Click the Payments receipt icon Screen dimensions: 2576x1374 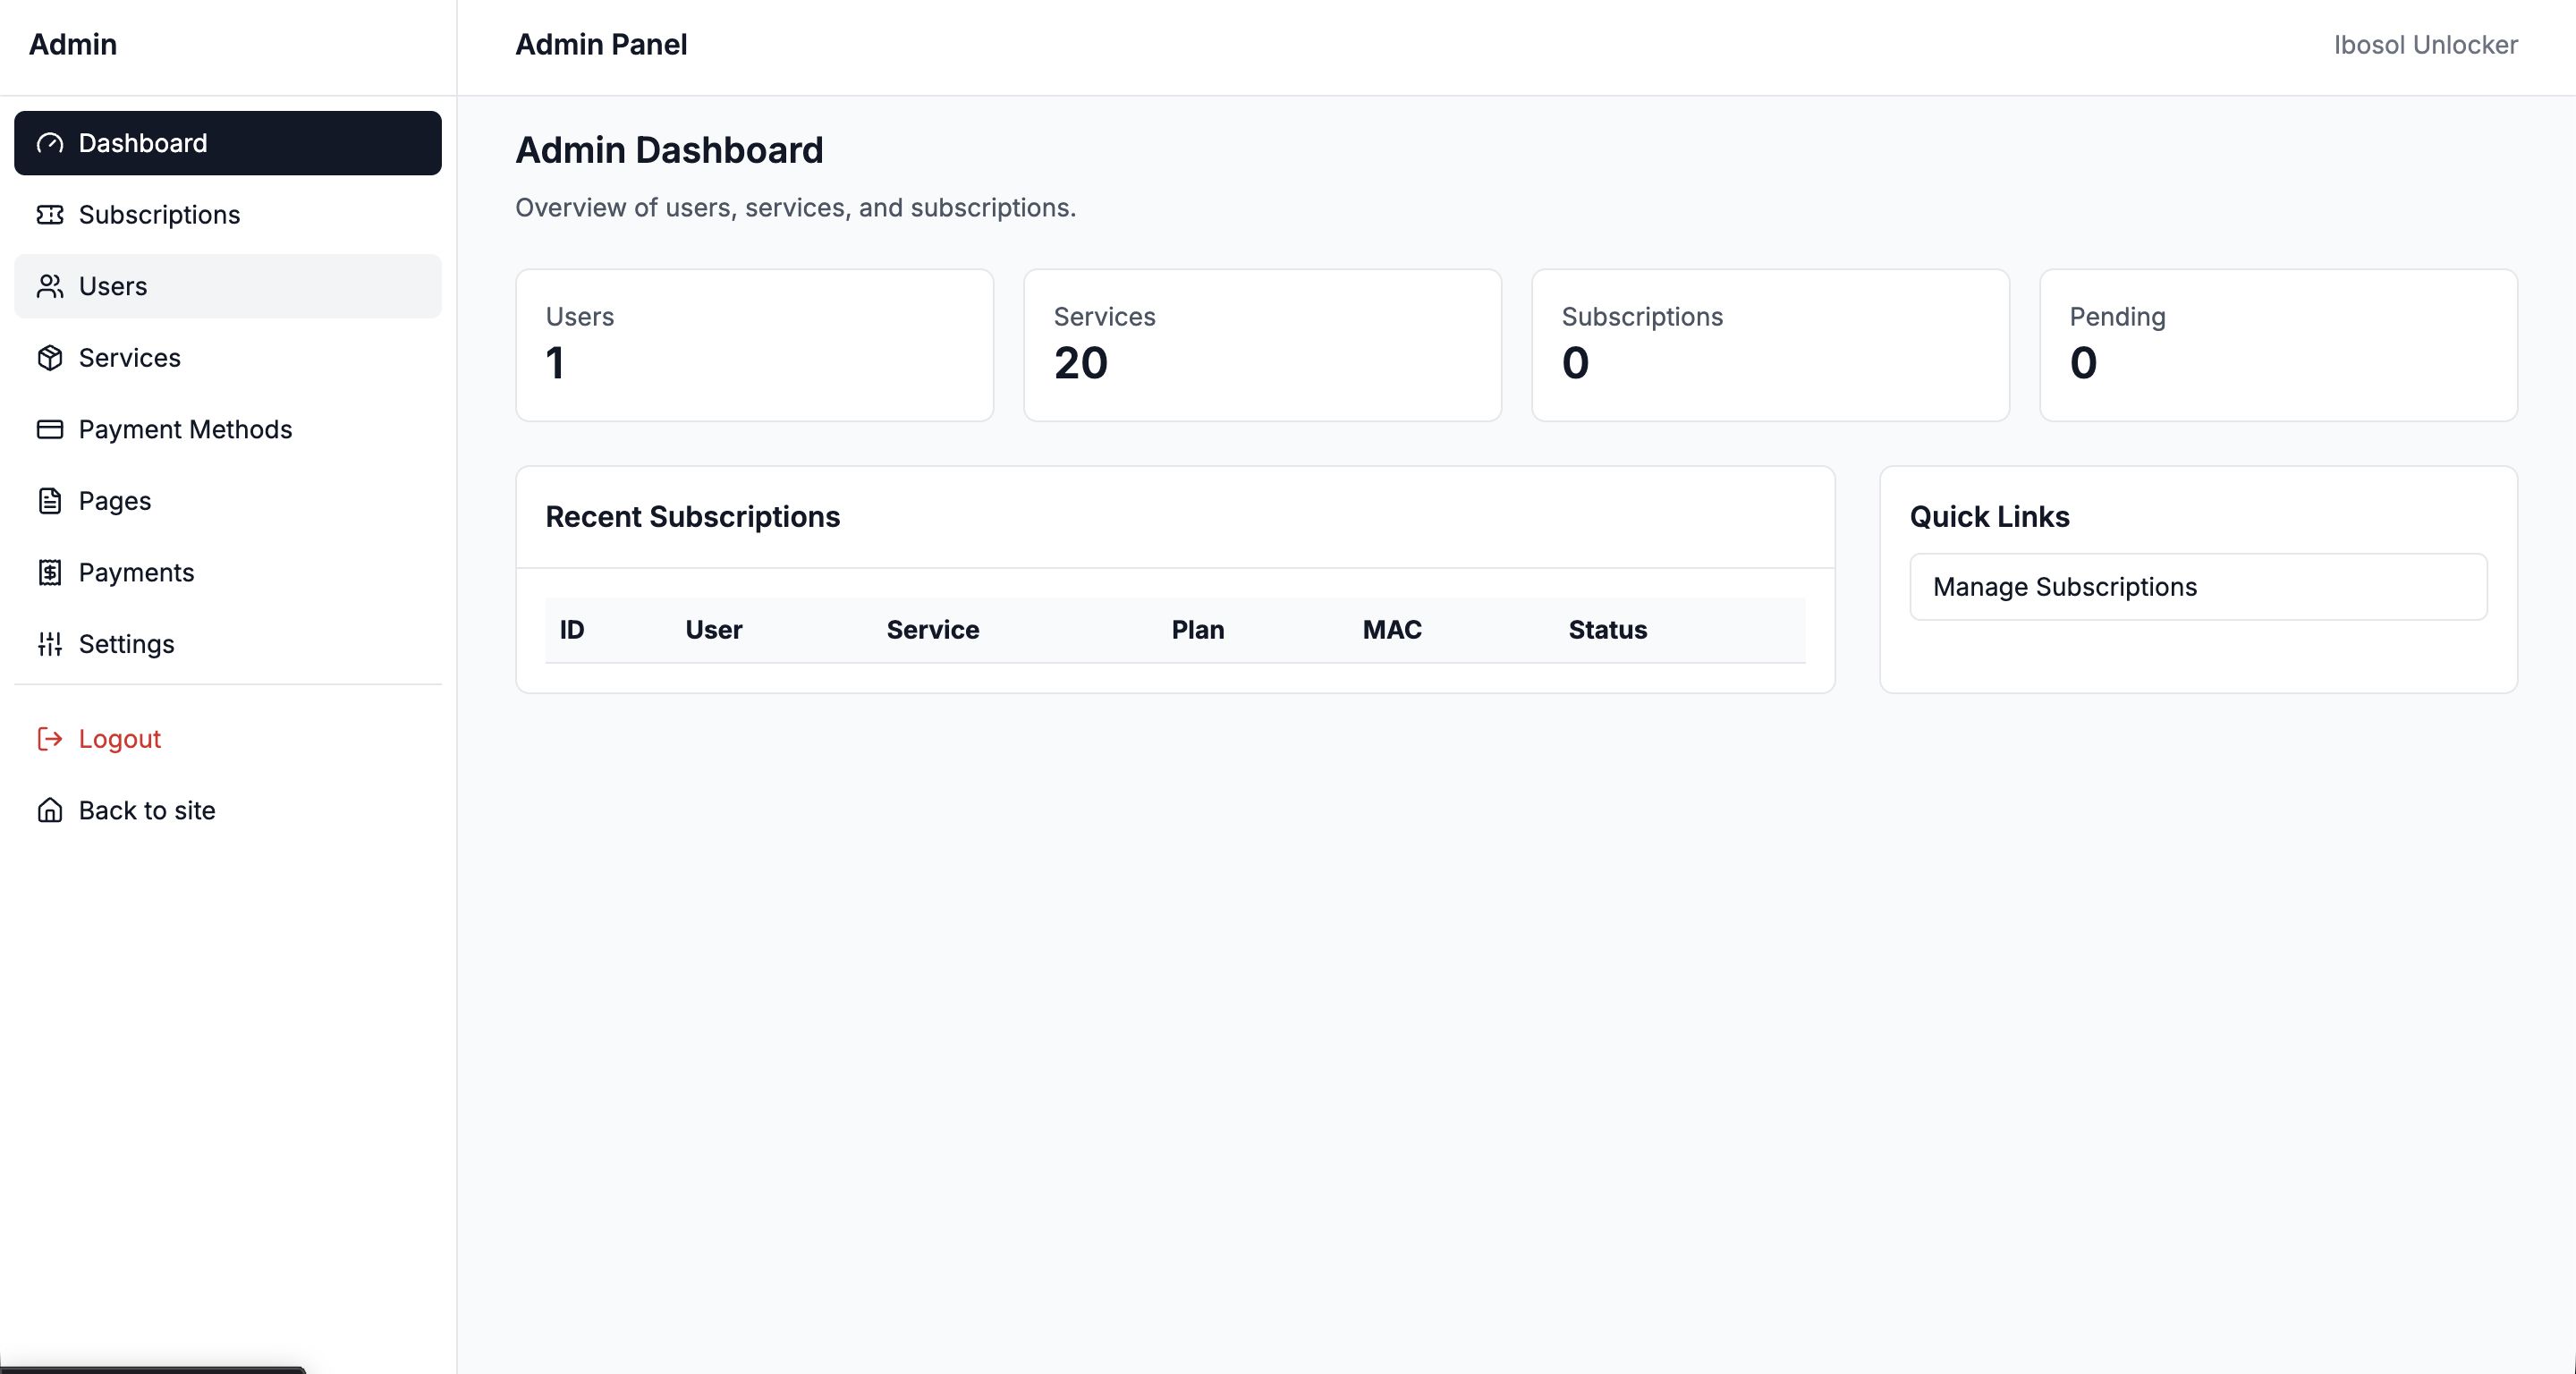(x=50, y=573)
